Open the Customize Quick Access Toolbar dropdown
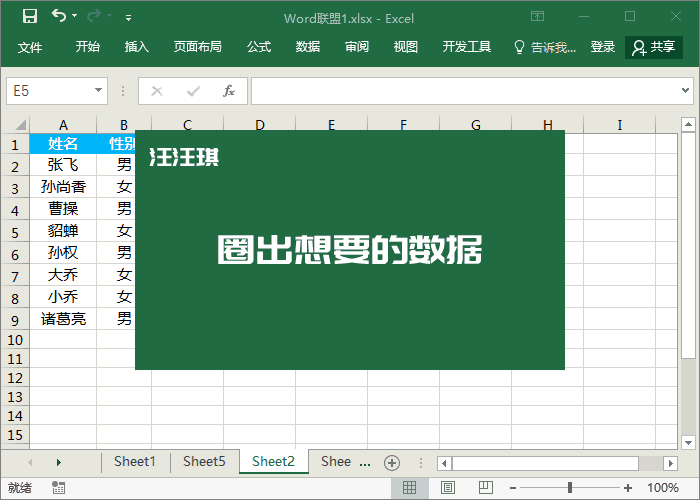 pos(129,18)
